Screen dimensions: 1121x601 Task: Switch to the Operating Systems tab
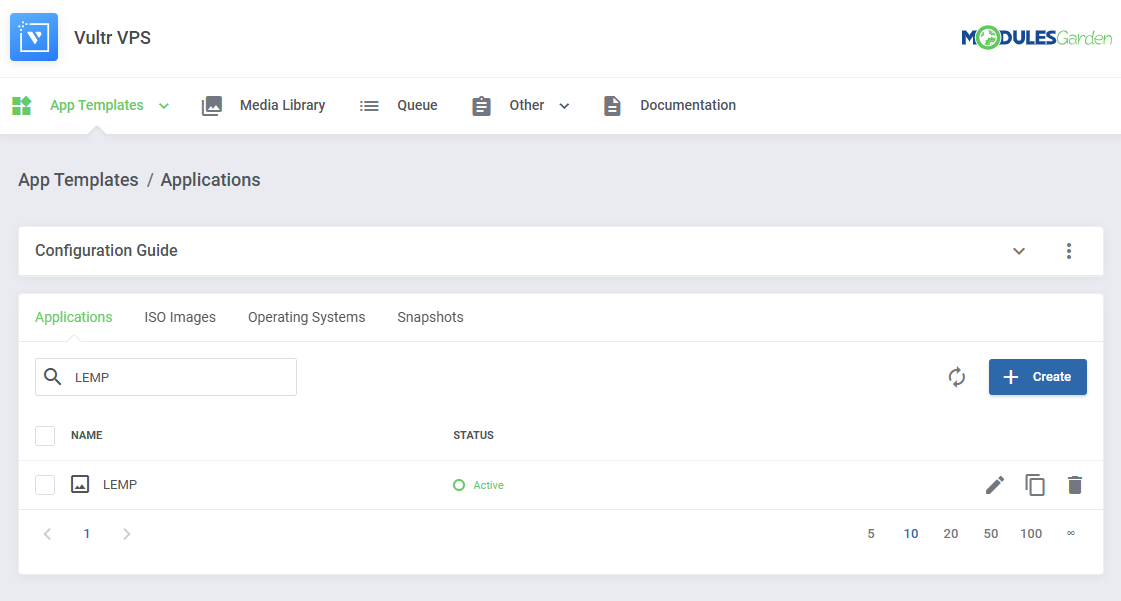[307, 317]
